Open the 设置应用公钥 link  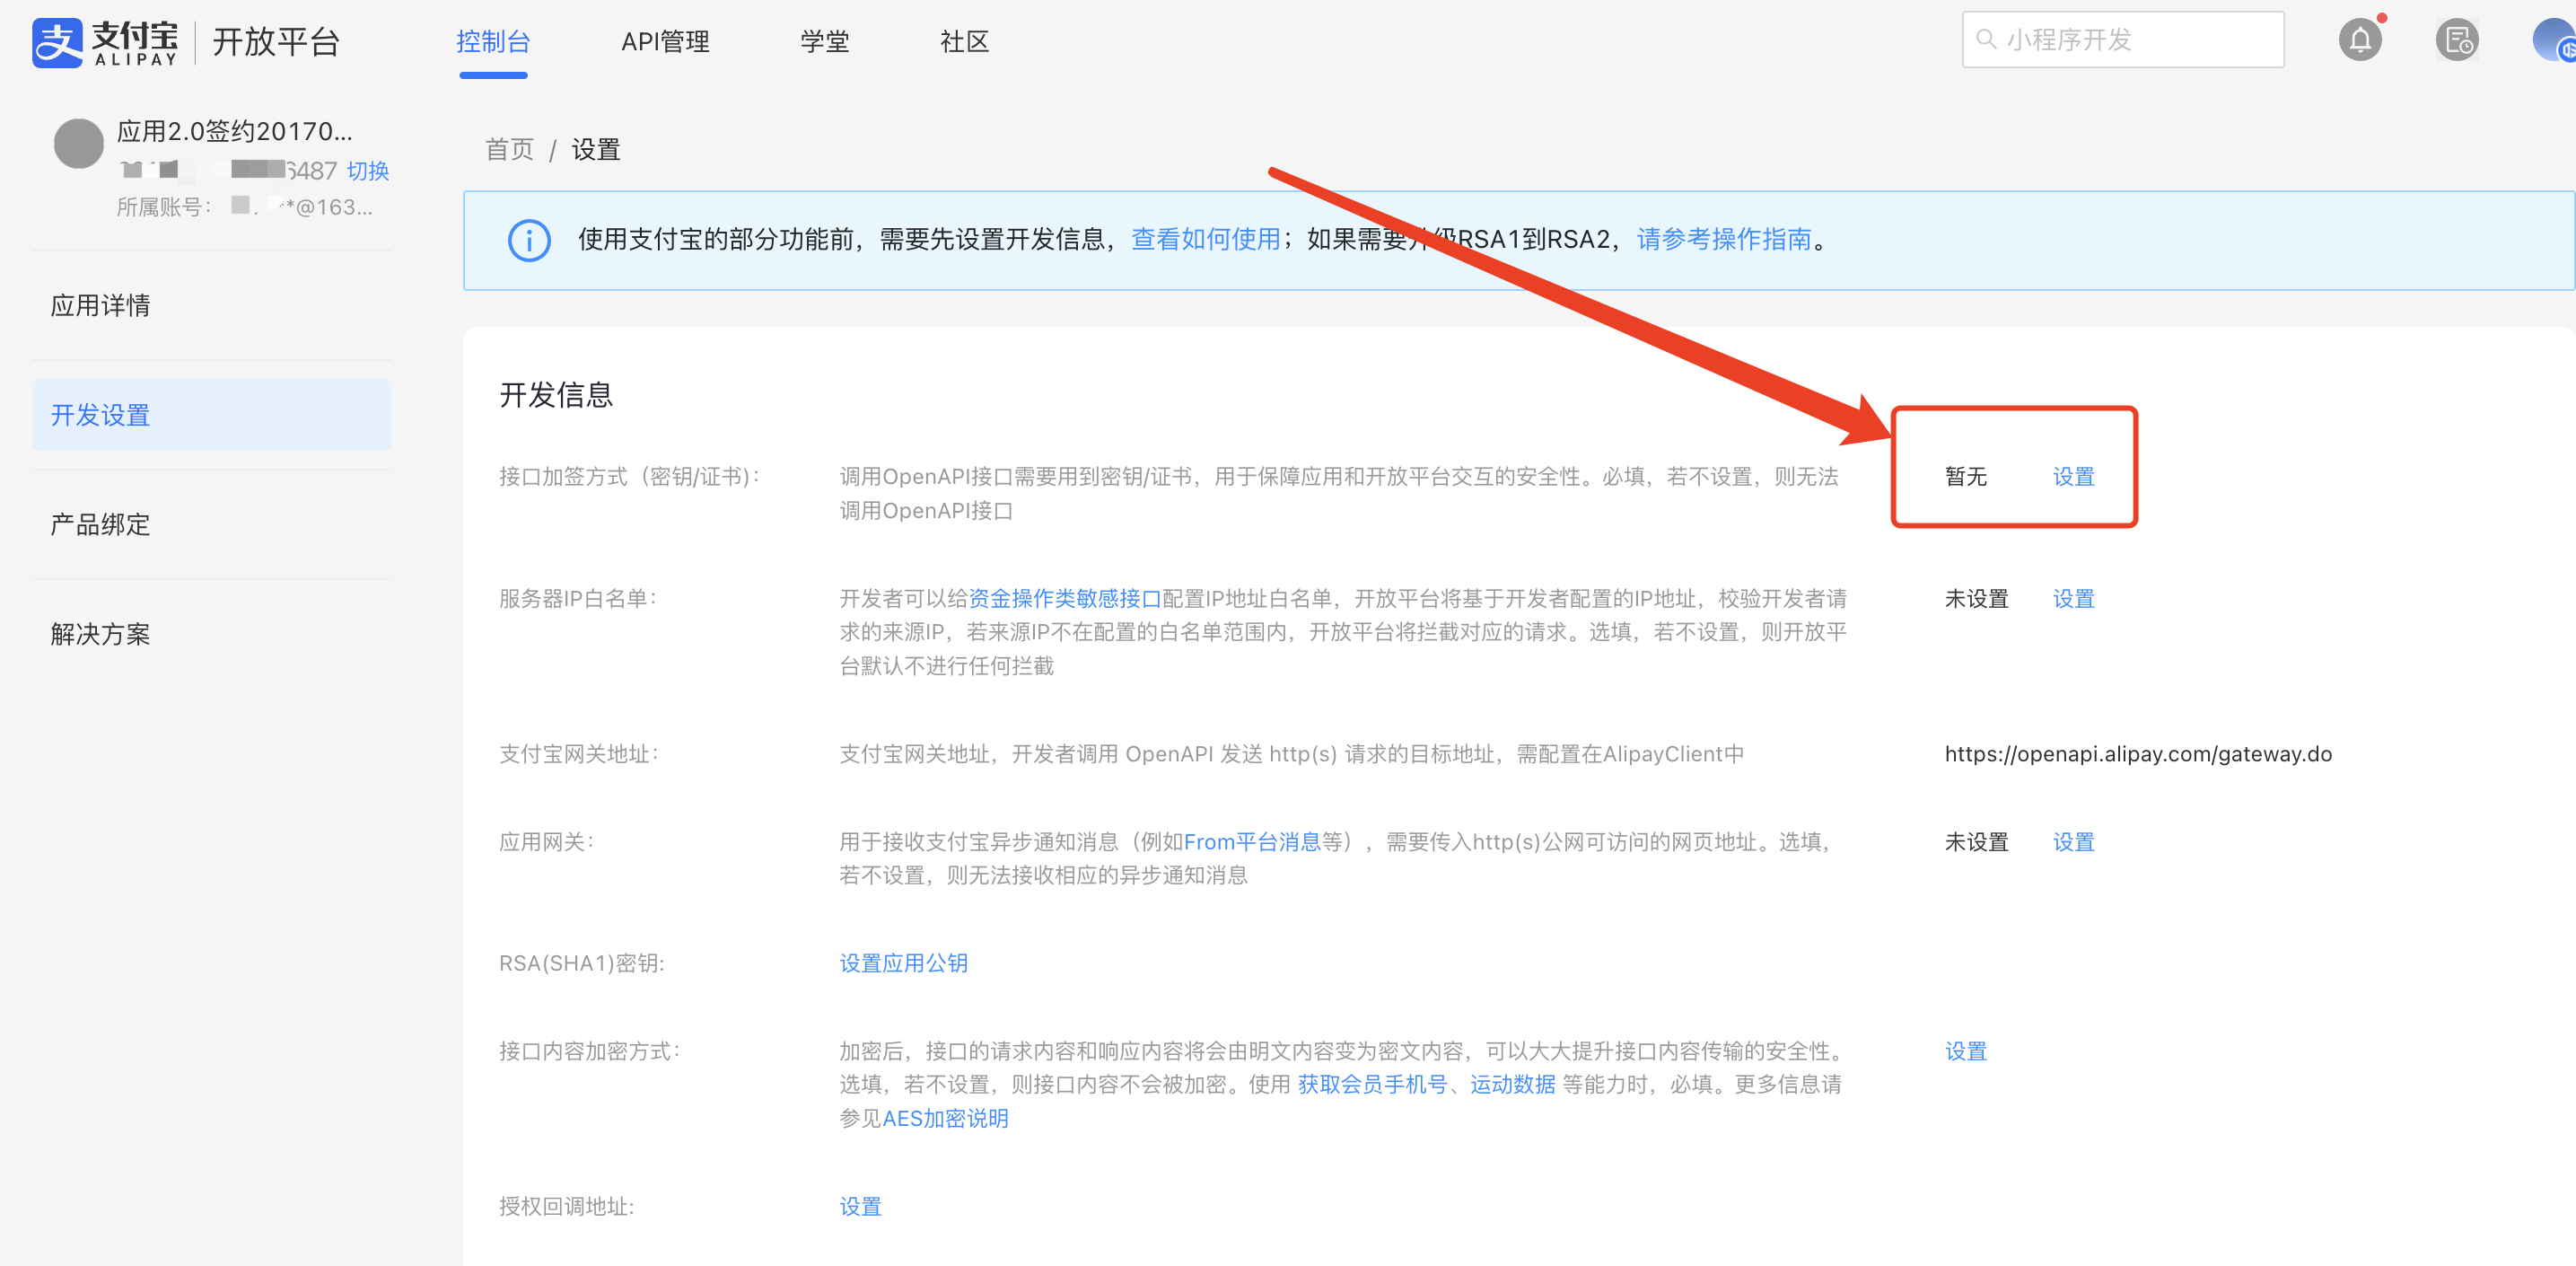pos(903,962)
